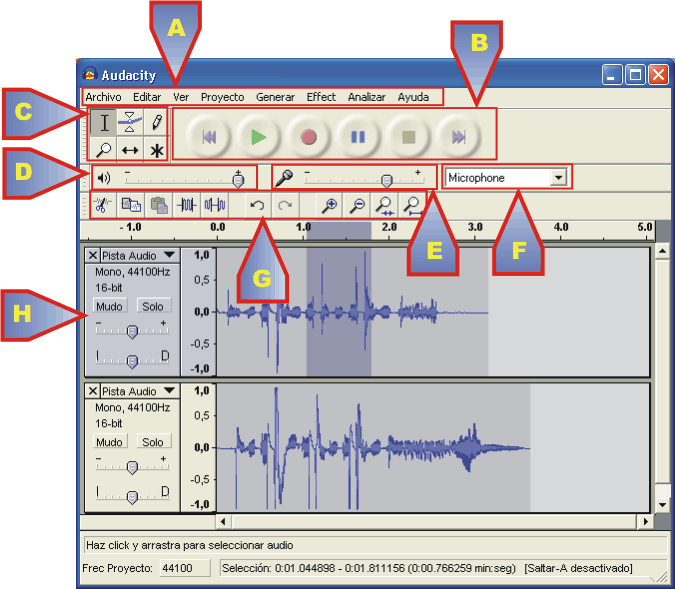Open the Effect menu
Image resolution: width=675 pixels, height=589 pixels.
click(x=321, y=97)
